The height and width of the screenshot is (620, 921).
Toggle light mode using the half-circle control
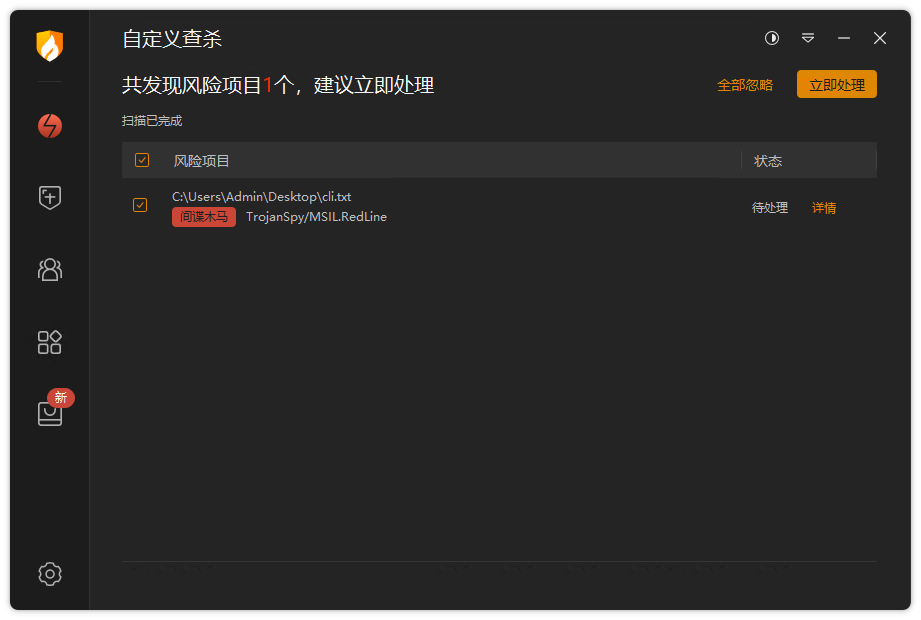(771, 38)
